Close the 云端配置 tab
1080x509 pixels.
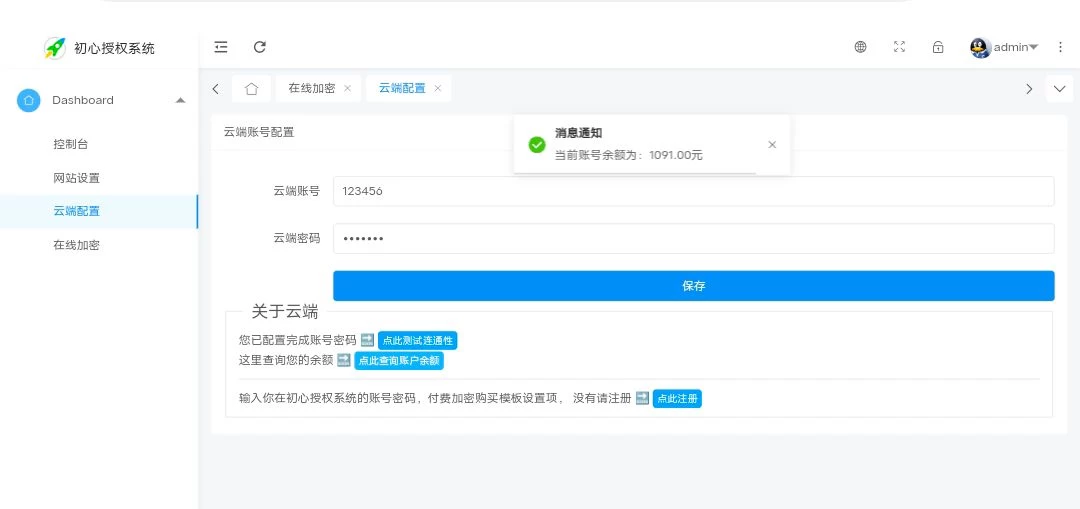click(437, 89)
